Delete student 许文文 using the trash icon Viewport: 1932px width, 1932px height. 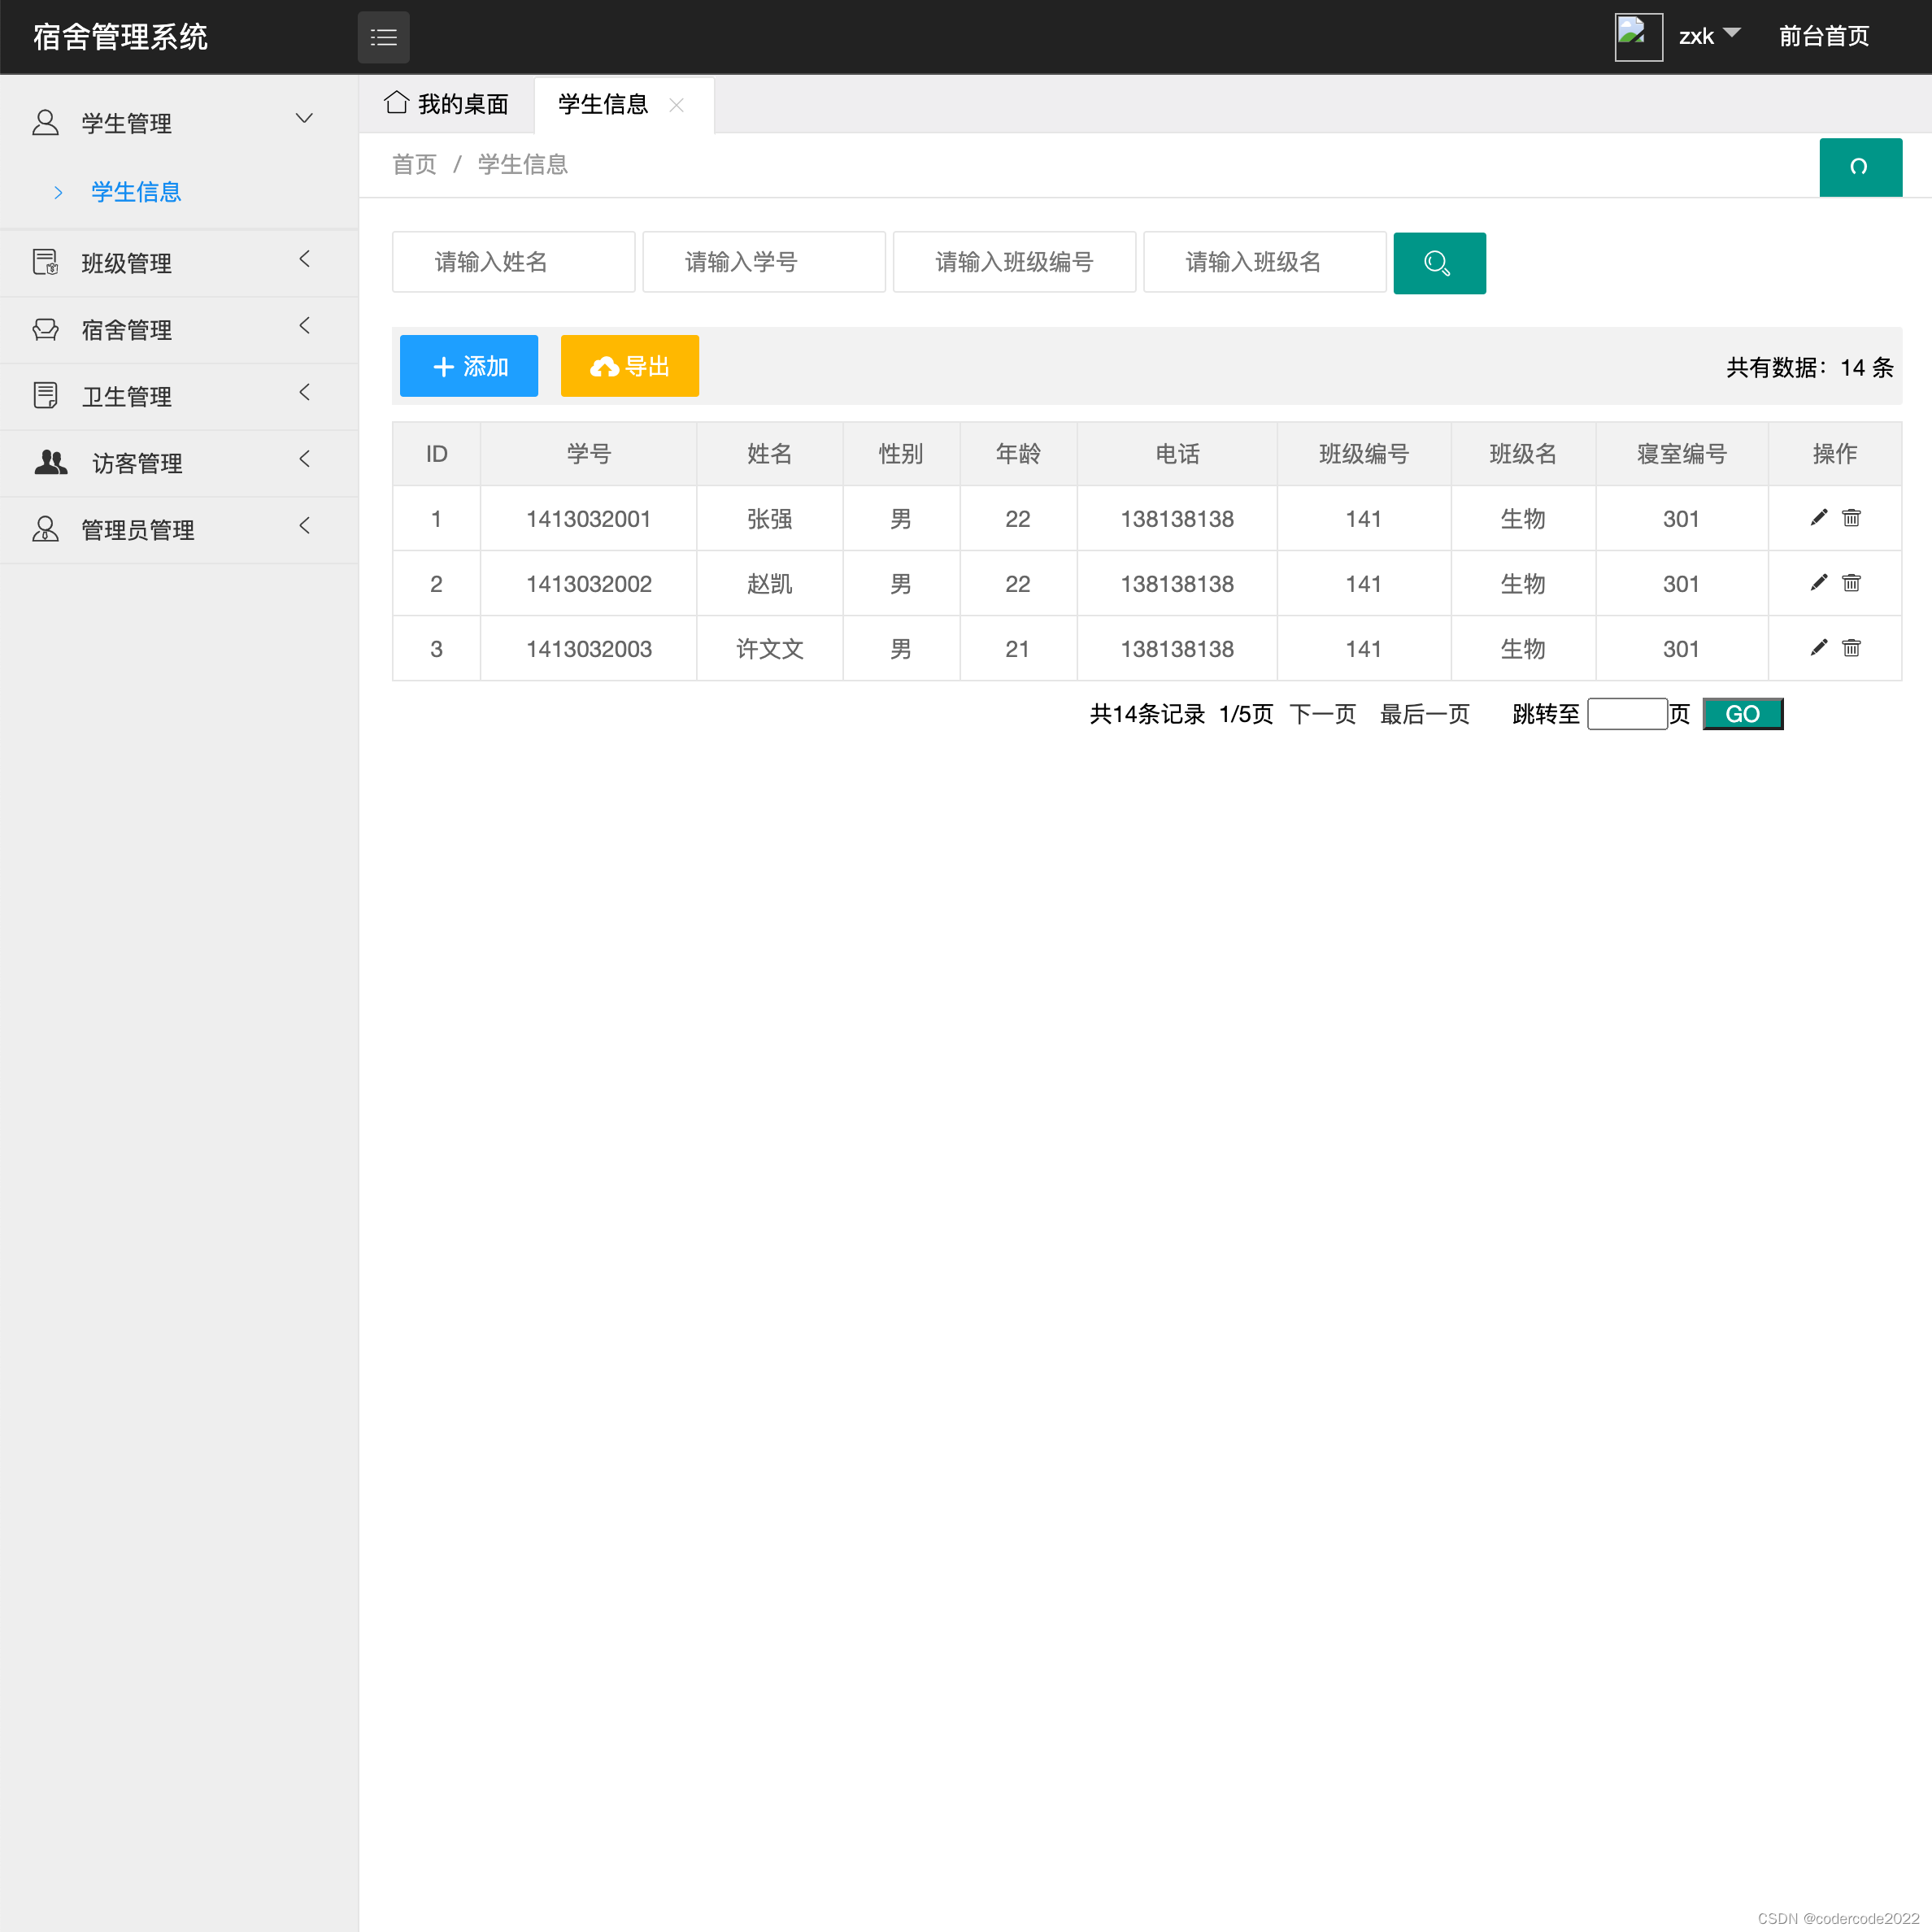1851,648
